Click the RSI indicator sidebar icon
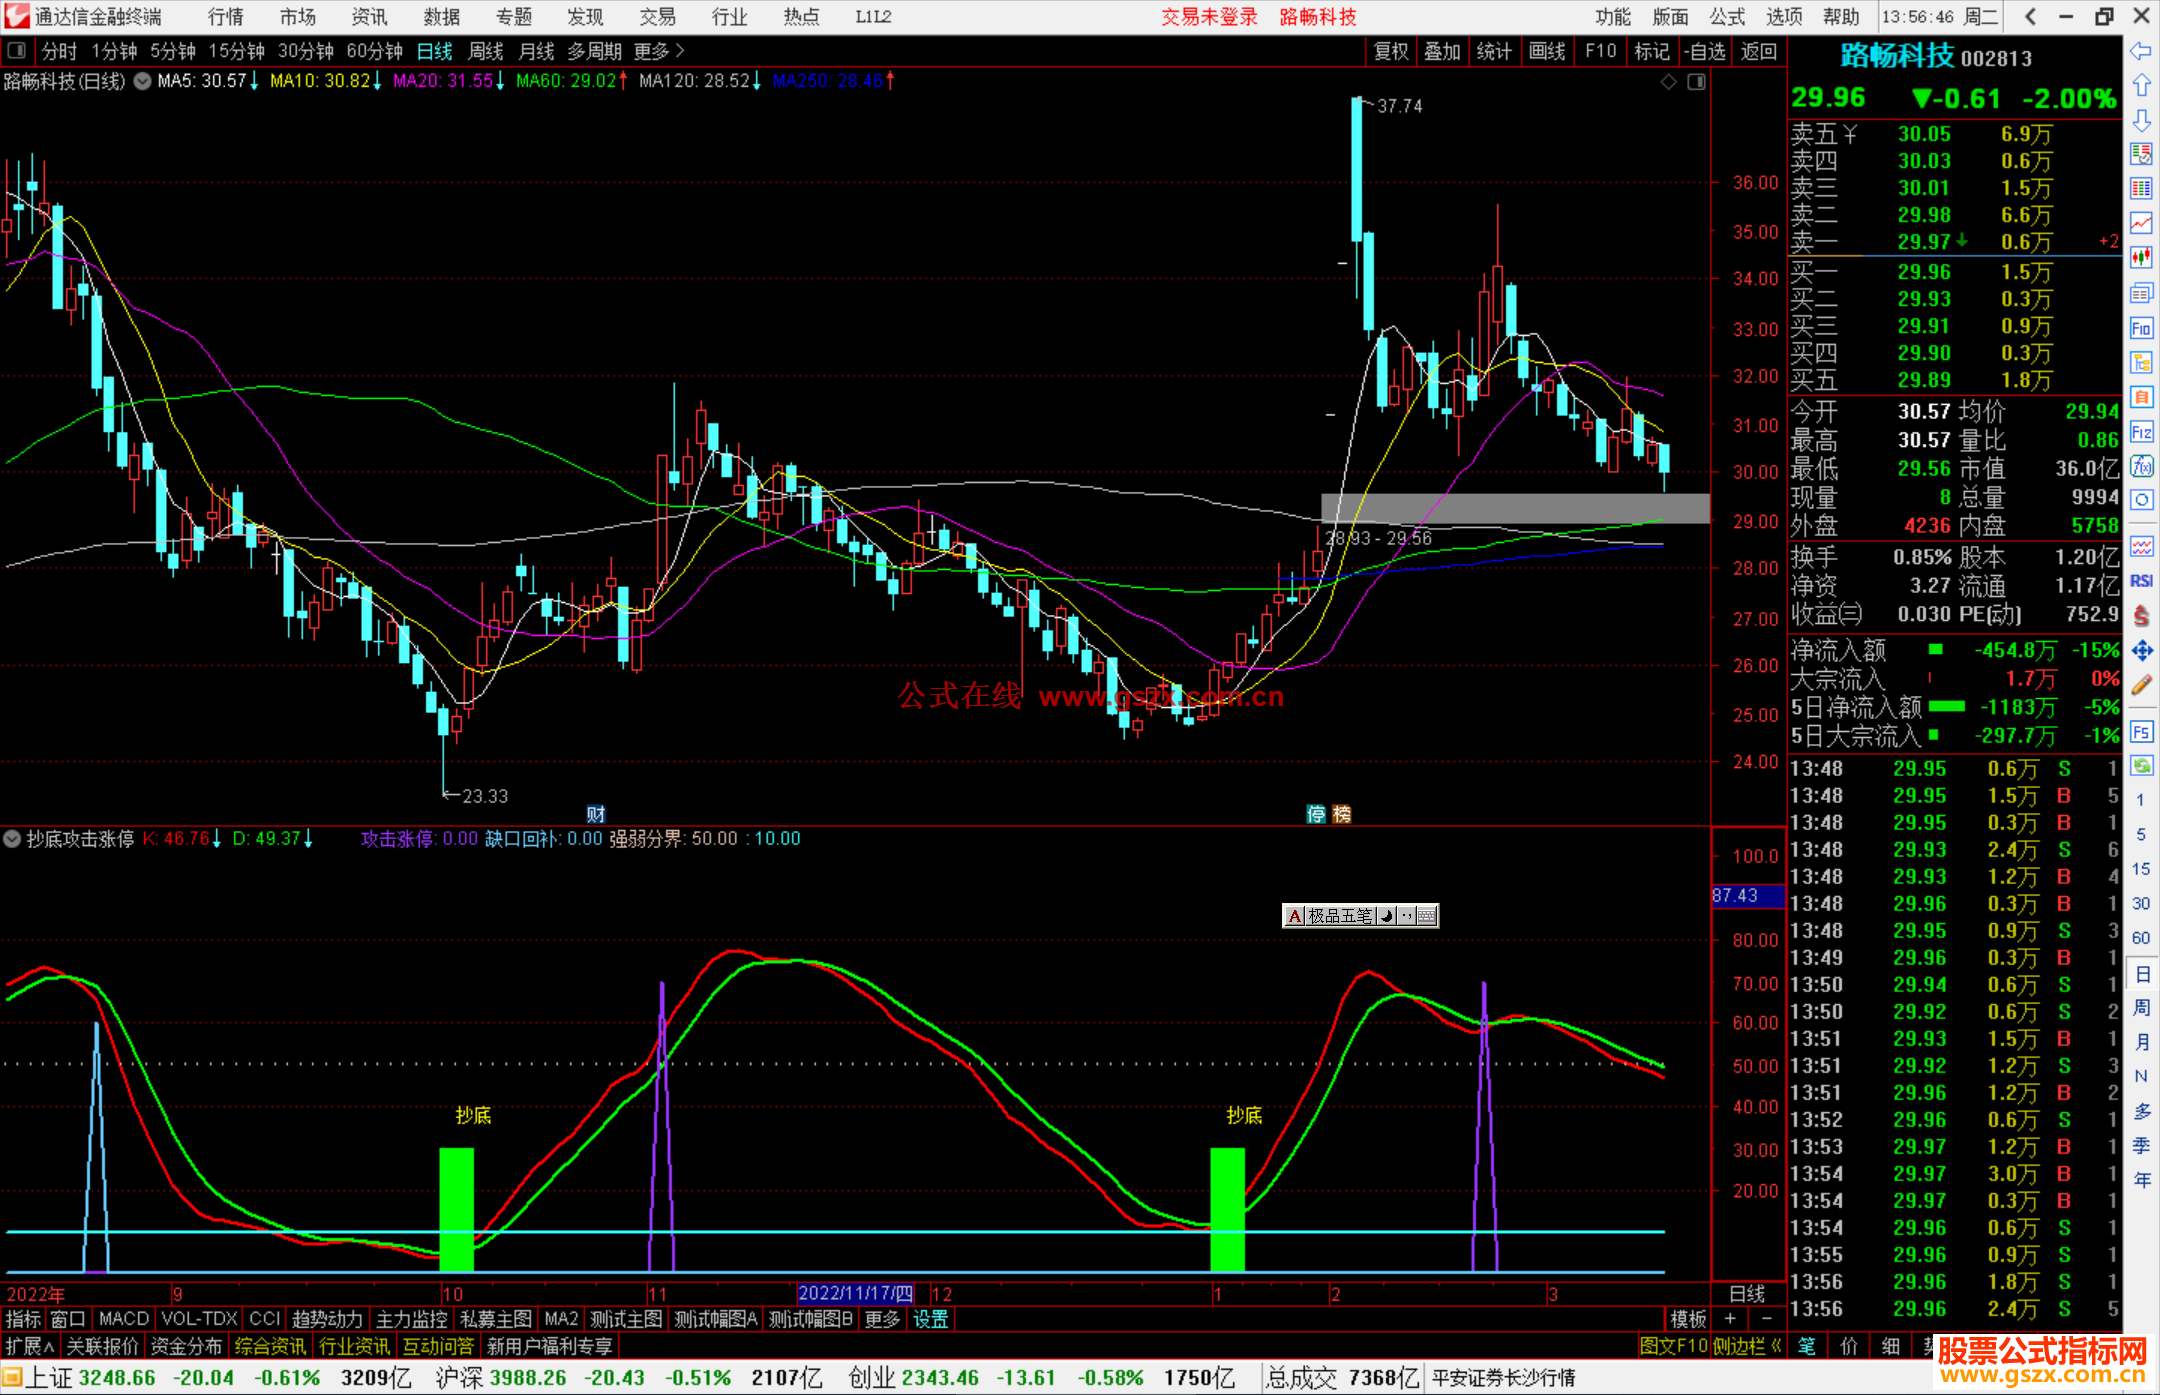 click(2141, 581)
